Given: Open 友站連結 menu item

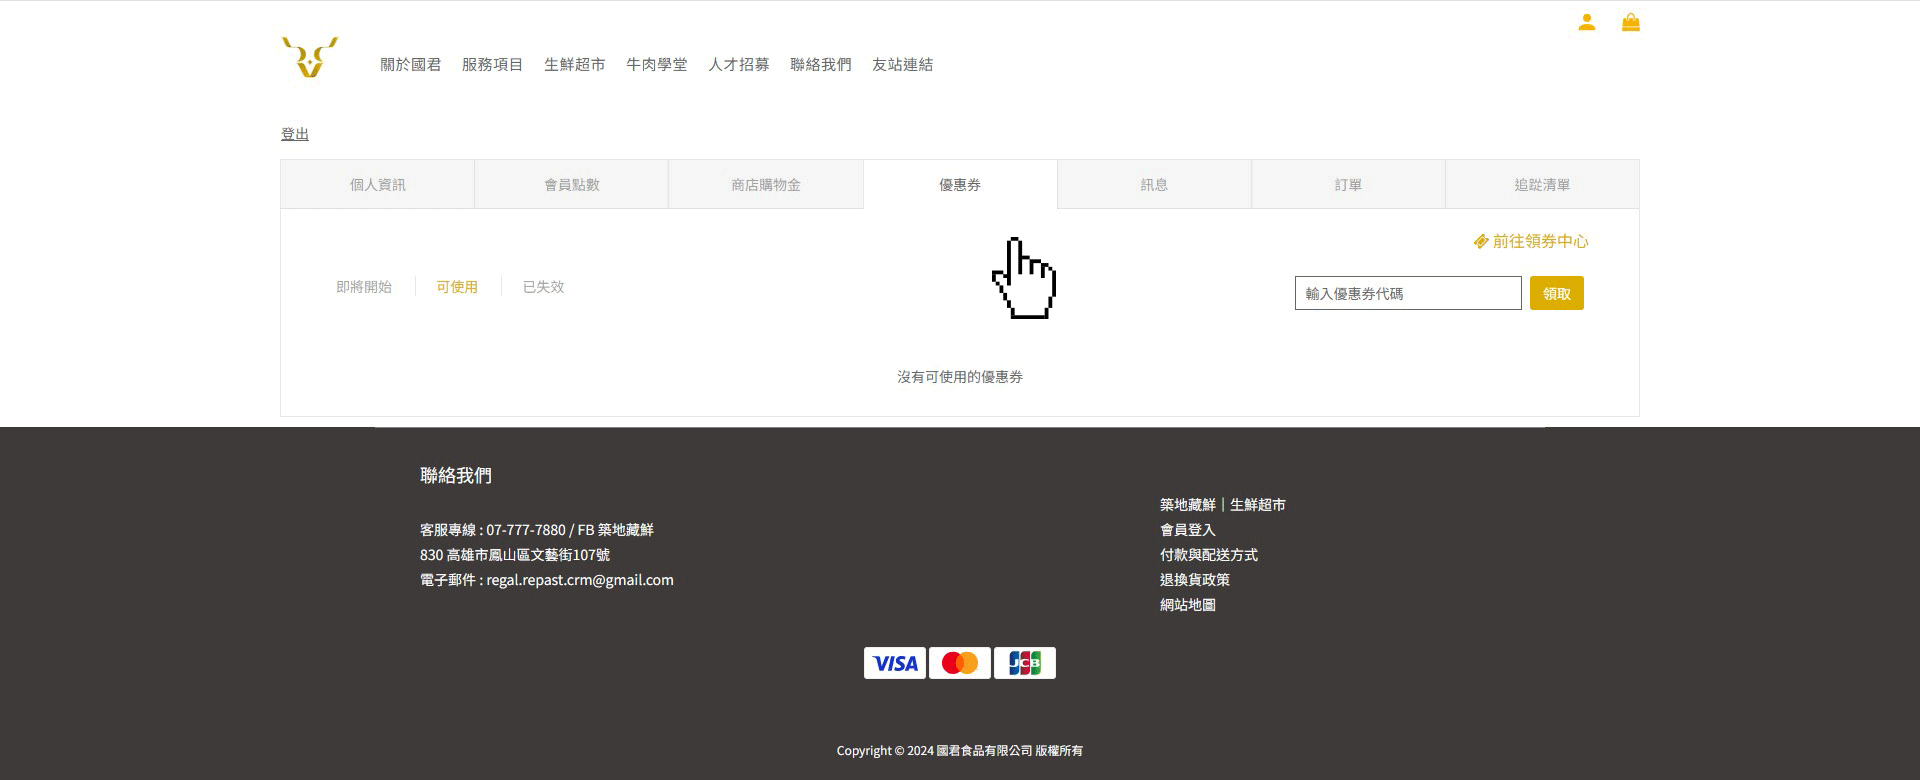Looking at the screenshot, I should point(903,65).
